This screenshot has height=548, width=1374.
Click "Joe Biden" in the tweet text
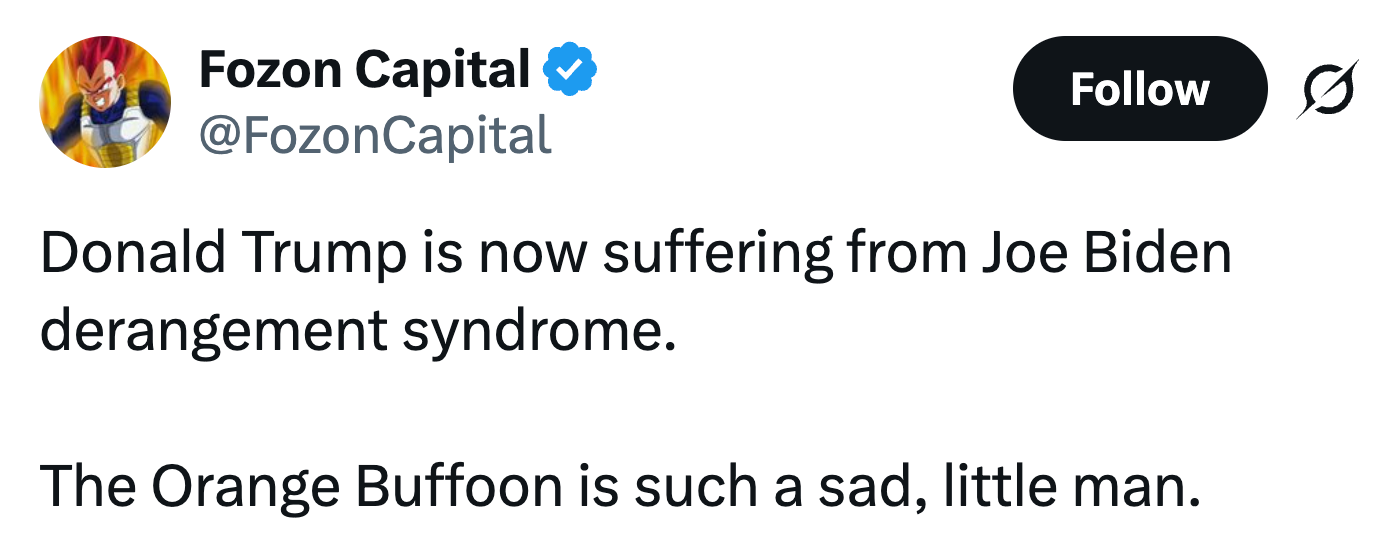(1105, 254)
